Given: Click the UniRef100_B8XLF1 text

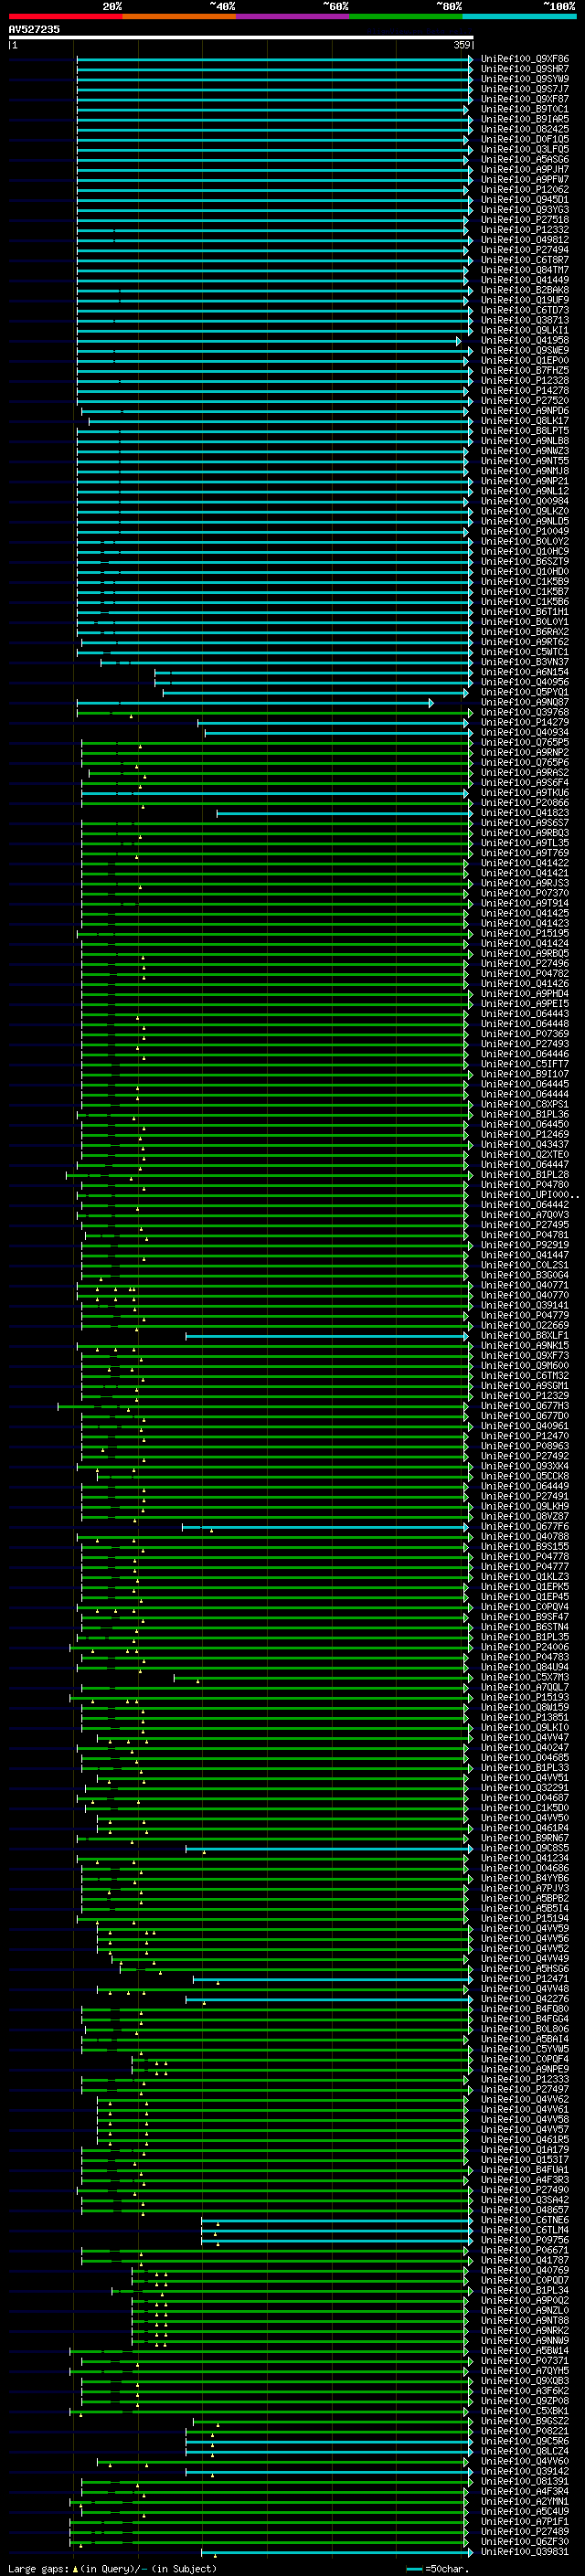Looking at the screenshot, I should click(524, 1335).
